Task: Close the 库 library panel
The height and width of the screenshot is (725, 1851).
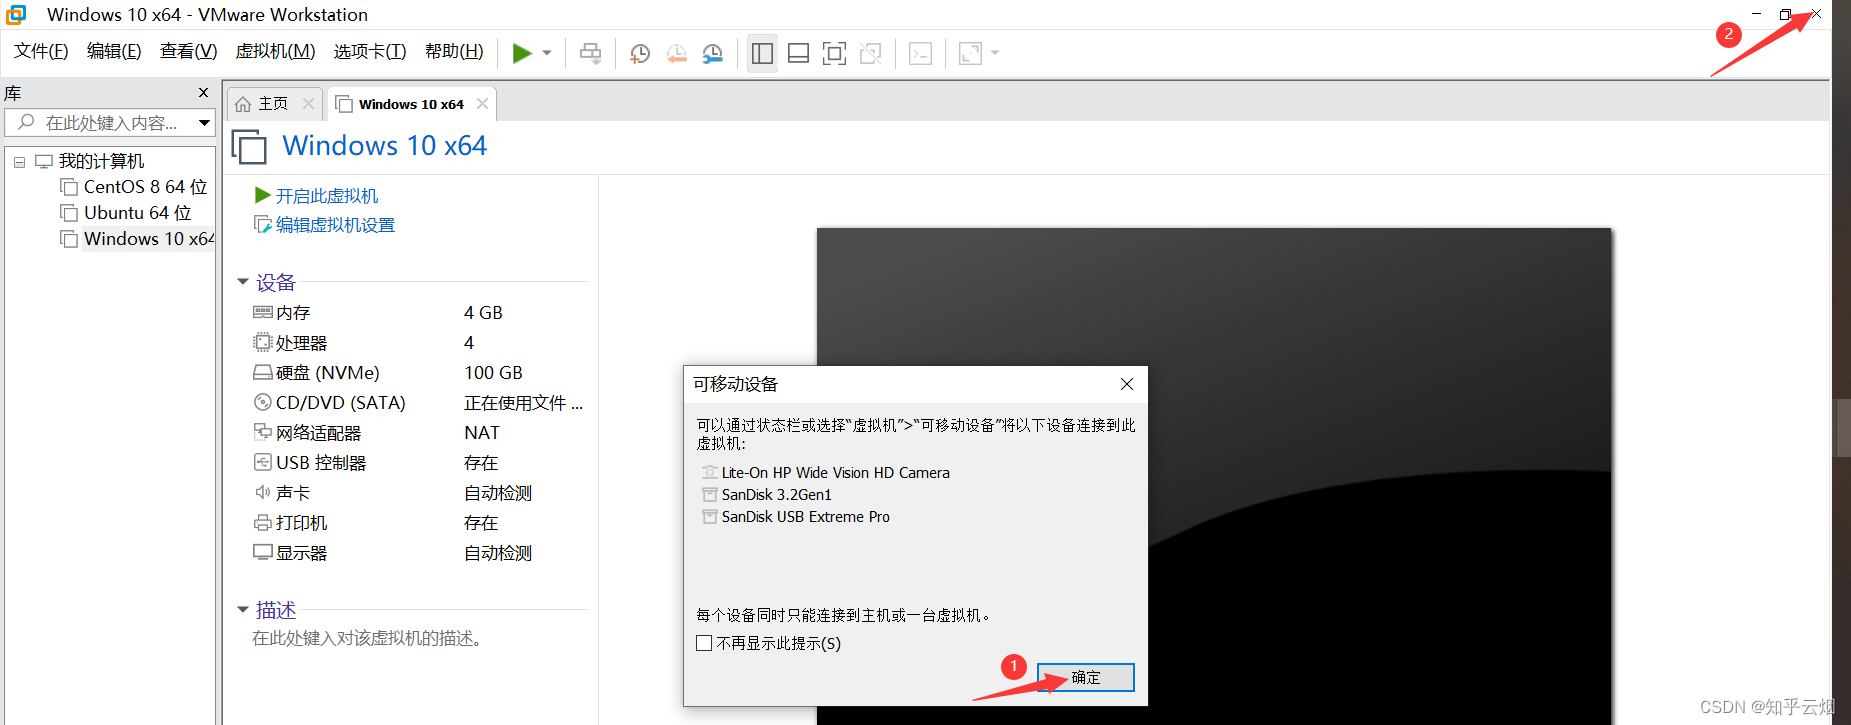Action: pyautogui.click(x=204, y=93)
